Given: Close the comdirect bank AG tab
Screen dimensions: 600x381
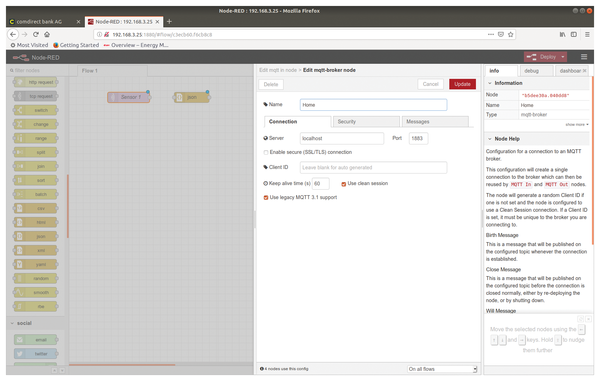Looking at the screenshot, I should click(x=78, y=22).
